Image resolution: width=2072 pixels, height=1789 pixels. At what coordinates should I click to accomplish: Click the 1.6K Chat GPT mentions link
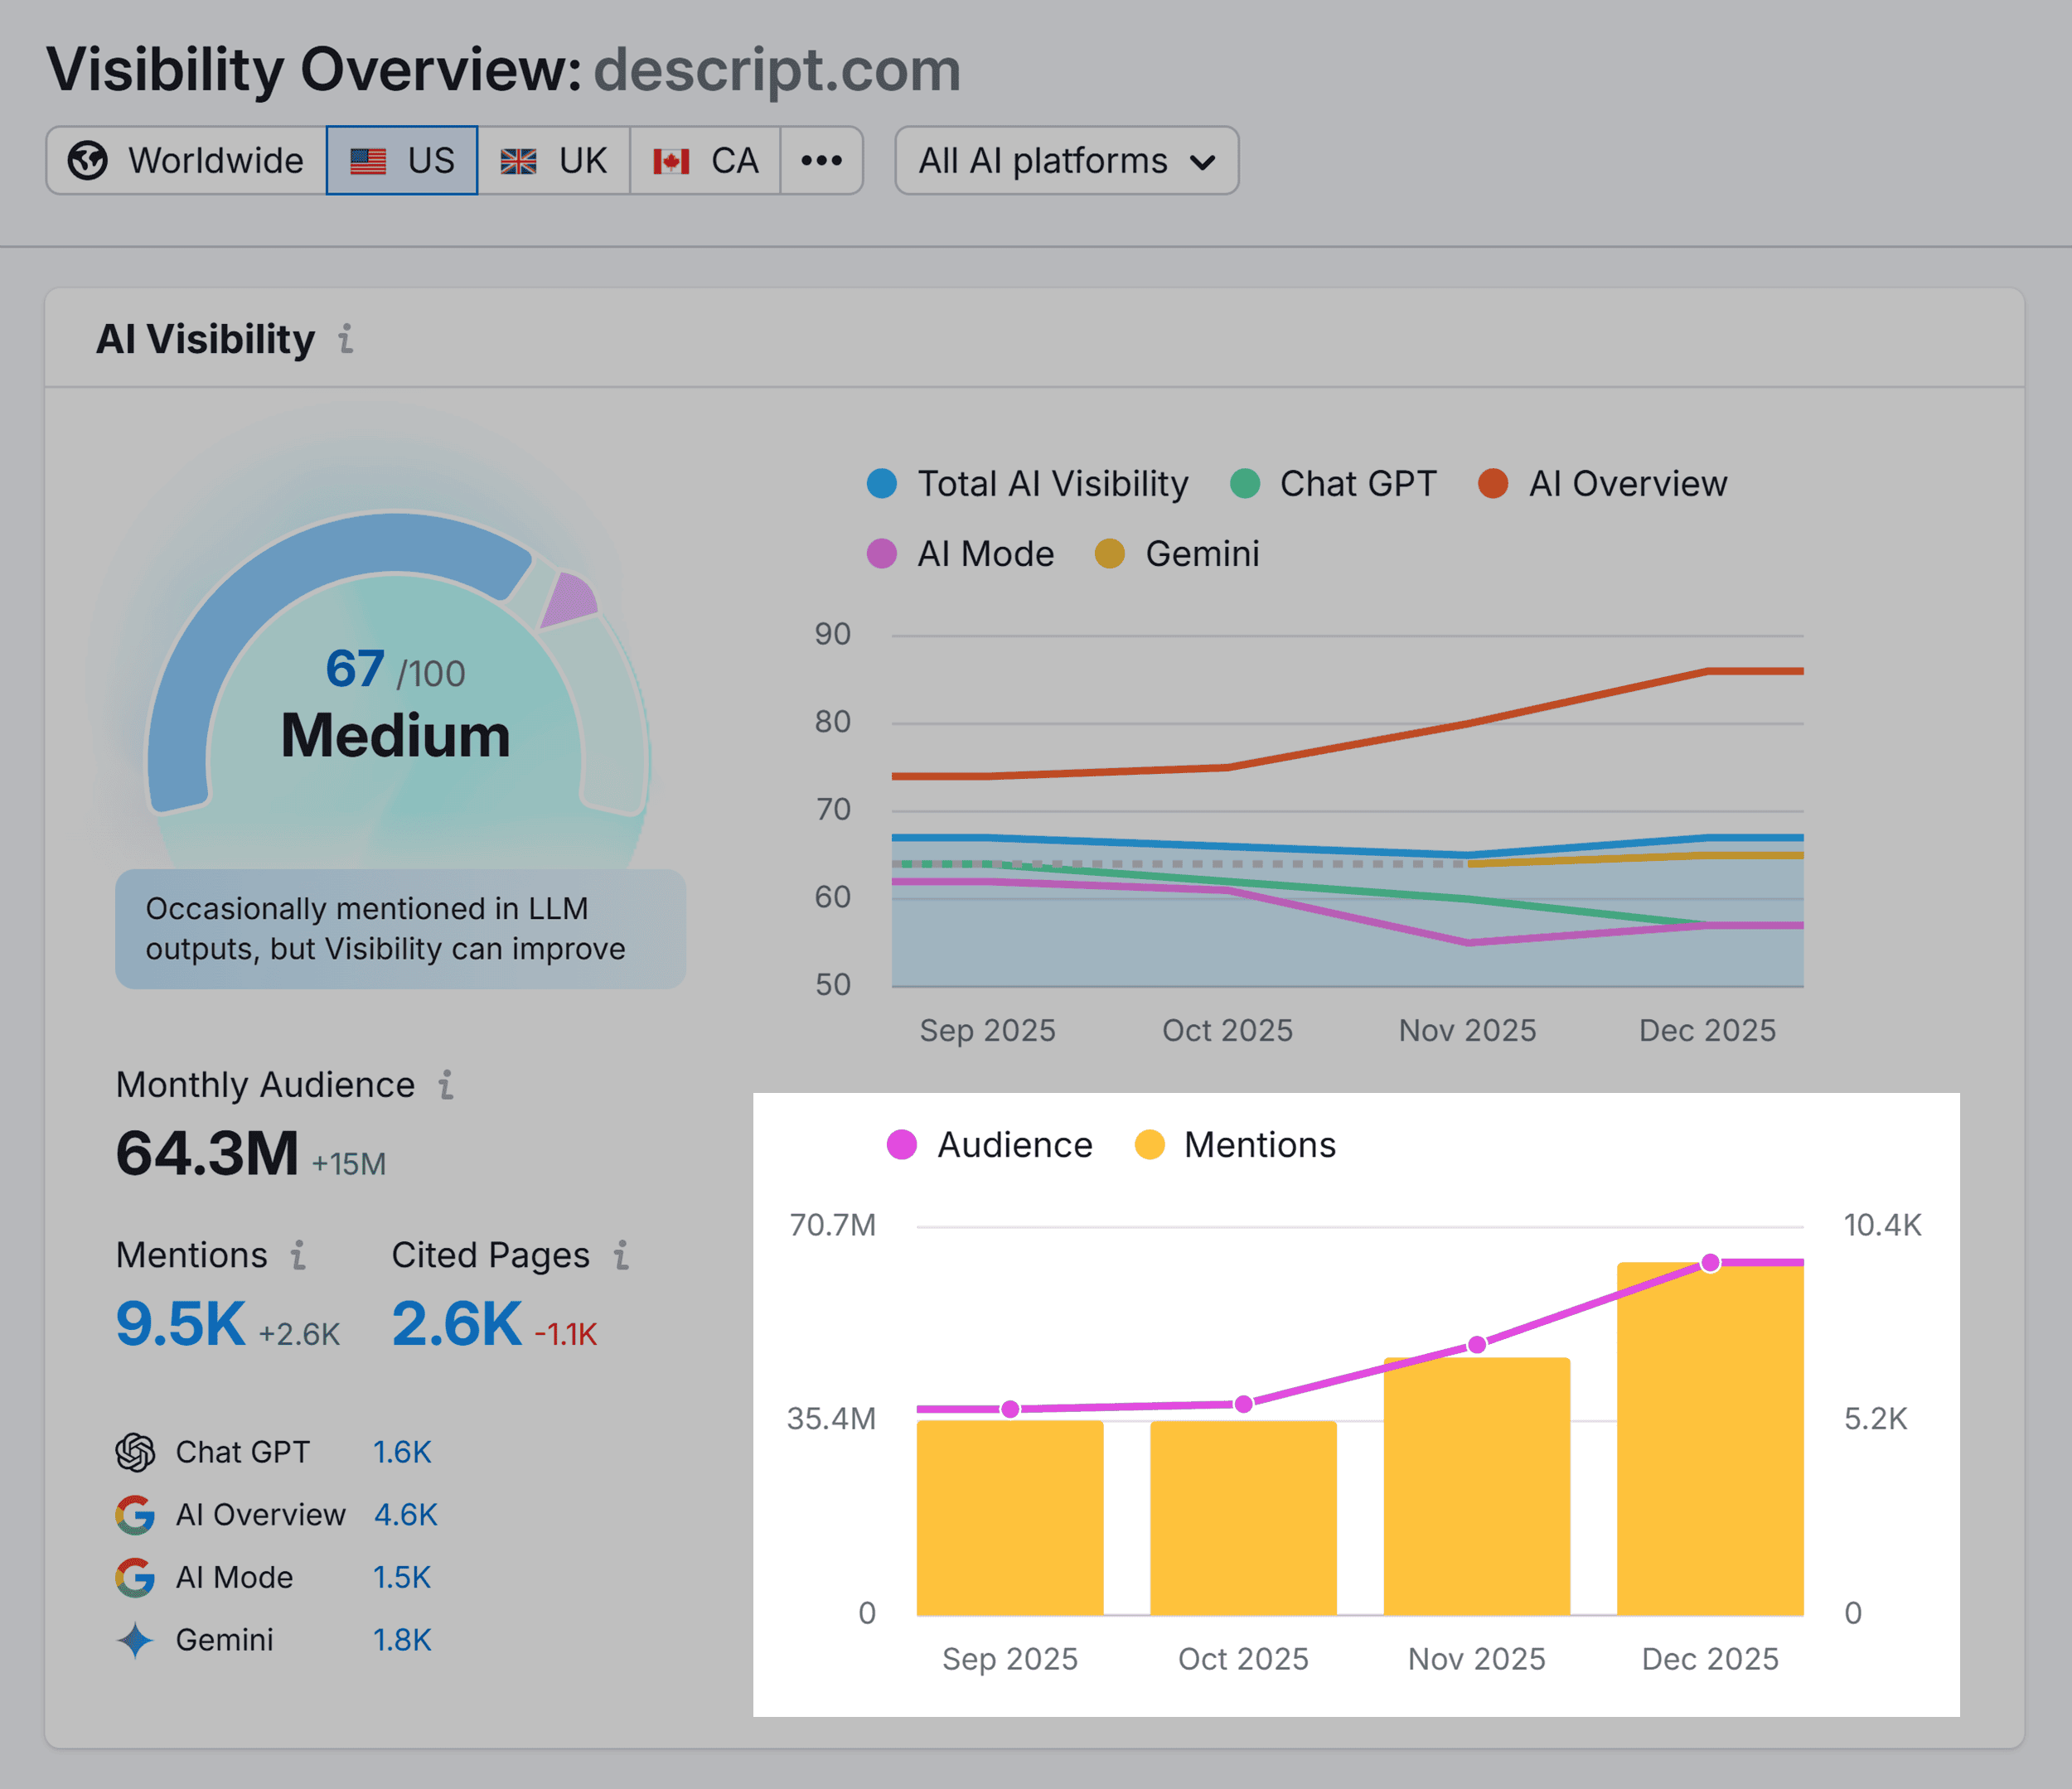coord(402,1452)
